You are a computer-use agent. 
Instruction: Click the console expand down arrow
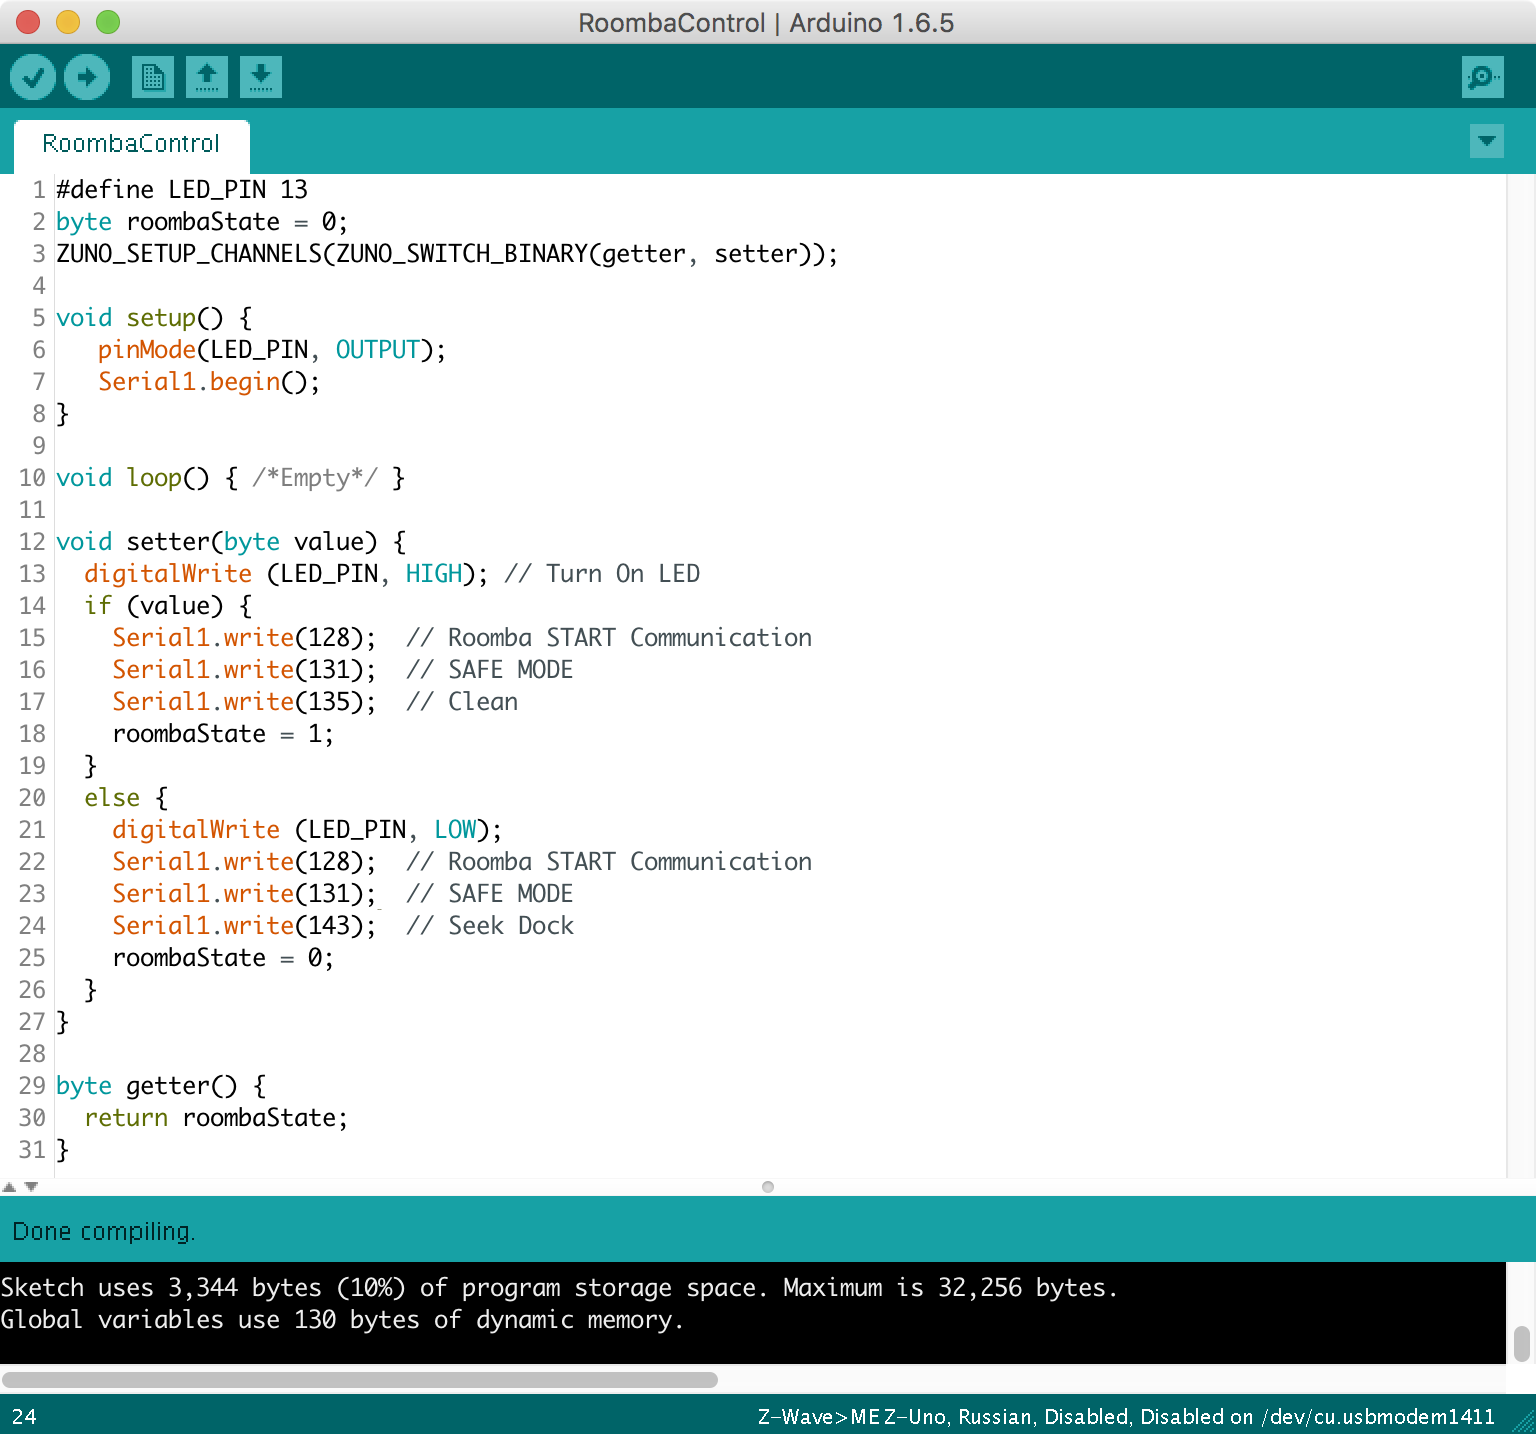click(31, 1187)
